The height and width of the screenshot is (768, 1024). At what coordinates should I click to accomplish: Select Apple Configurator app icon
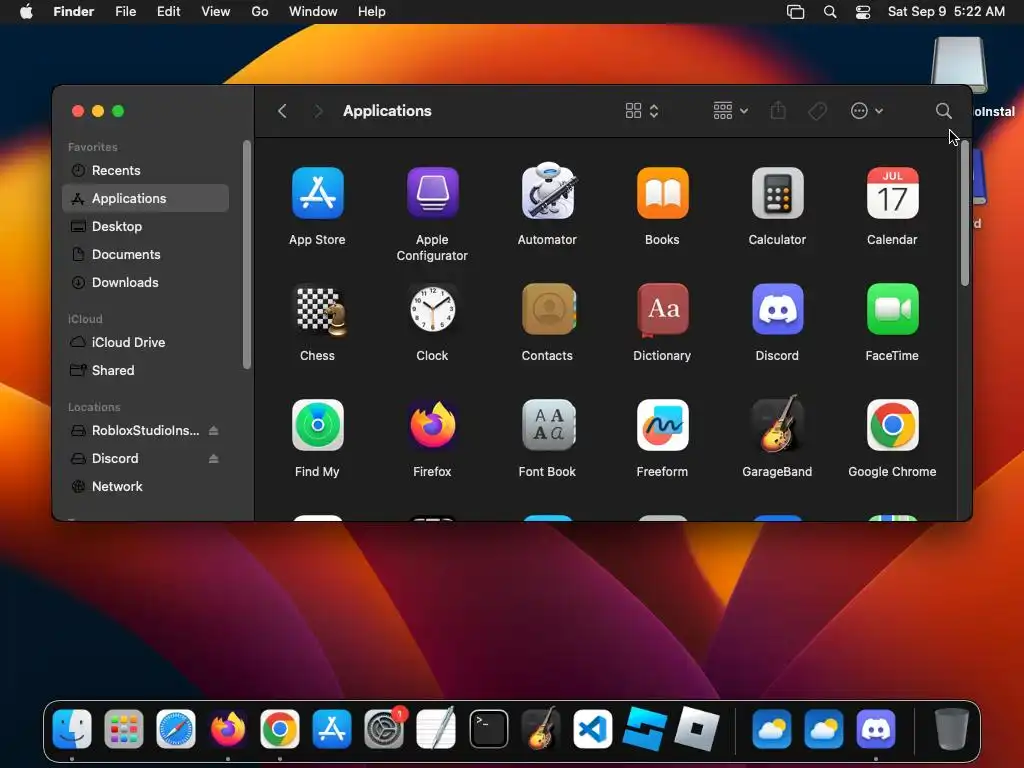432,193
